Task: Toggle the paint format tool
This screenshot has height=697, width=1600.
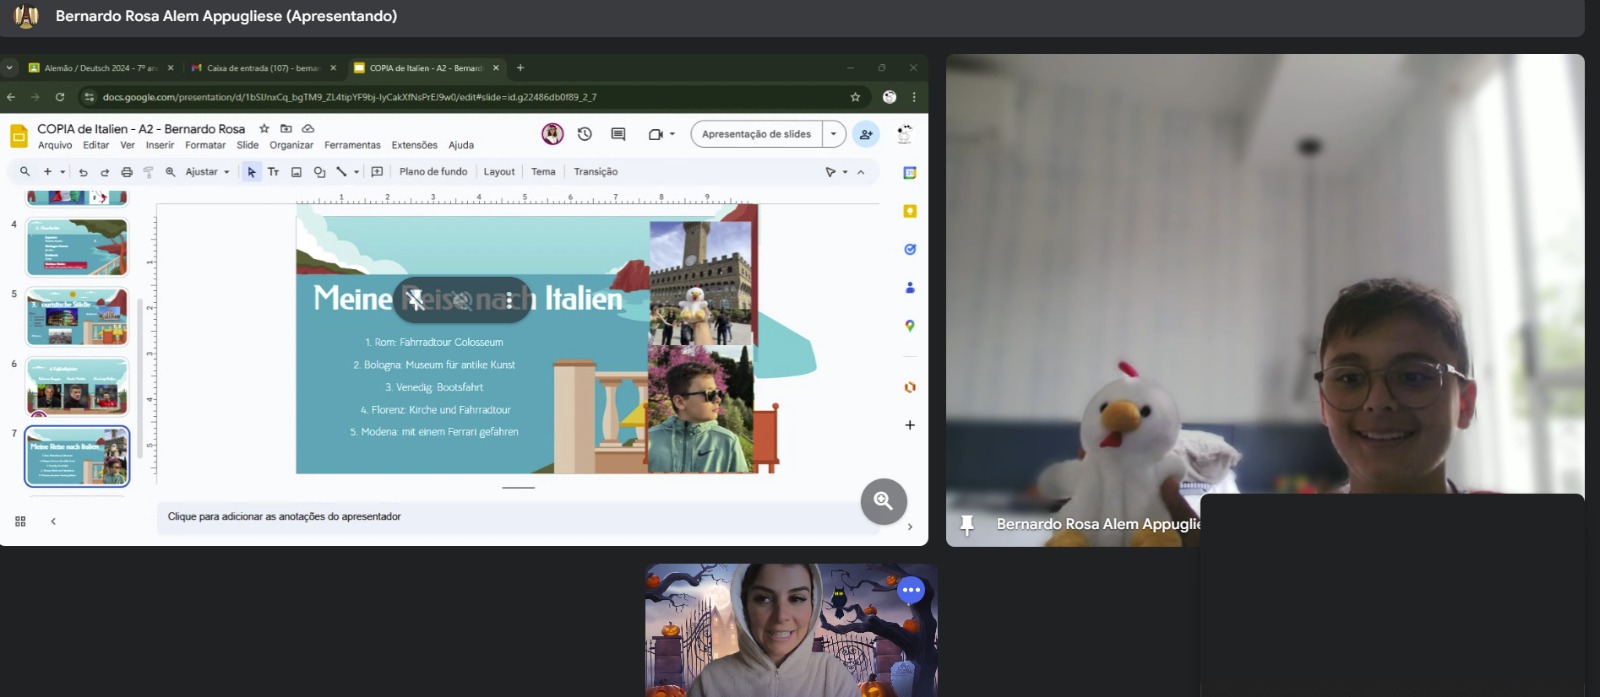Action: point(148,172)
